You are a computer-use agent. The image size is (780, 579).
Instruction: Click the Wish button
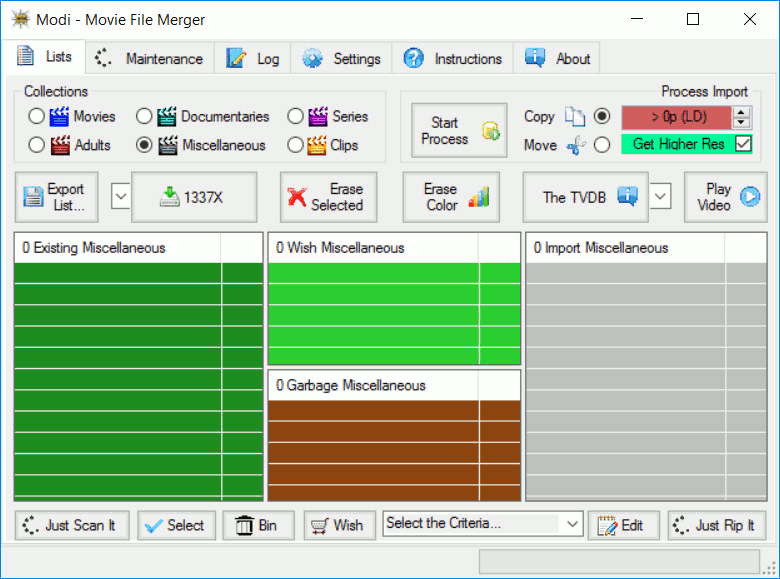340,525
